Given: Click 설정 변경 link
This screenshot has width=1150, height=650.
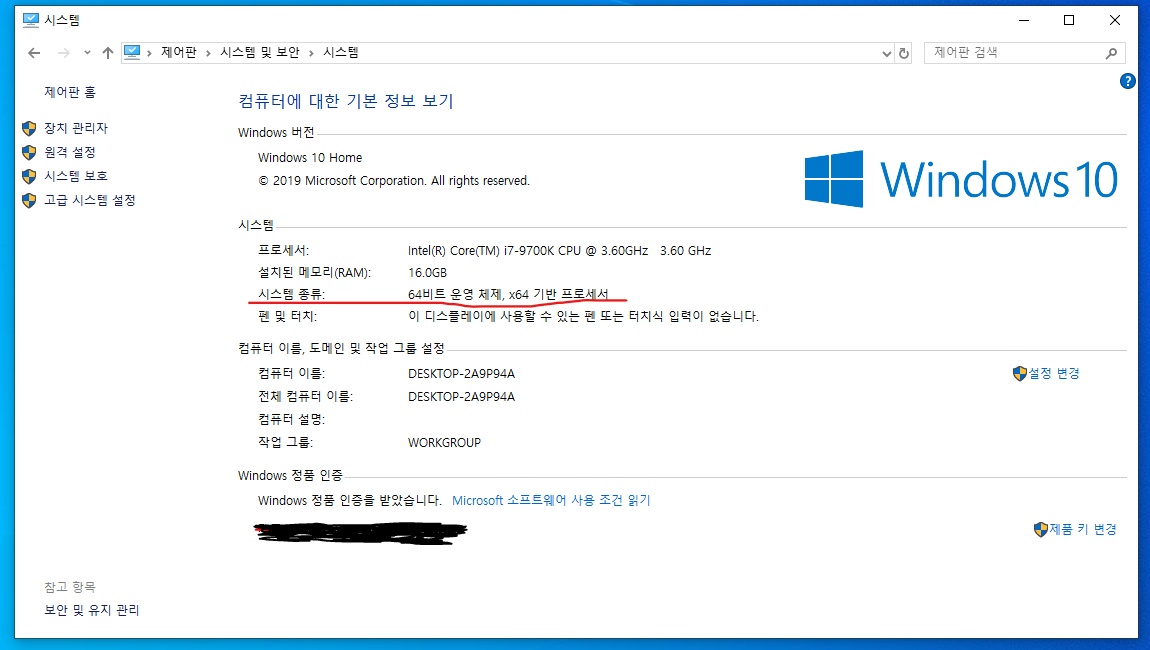Looking at the screenshot, I should click(x=1054, y=373).
